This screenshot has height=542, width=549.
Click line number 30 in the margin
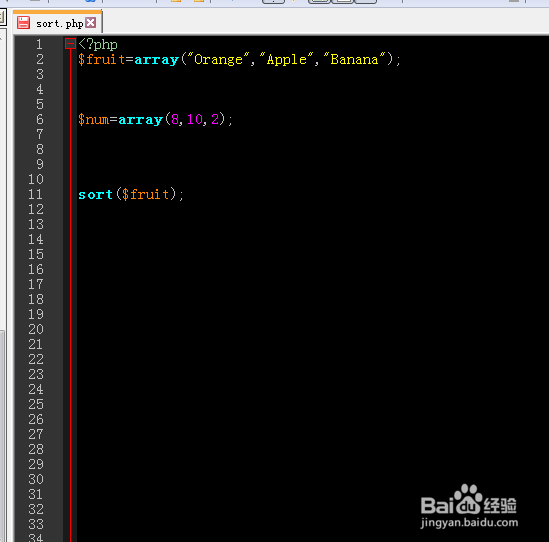35,479
